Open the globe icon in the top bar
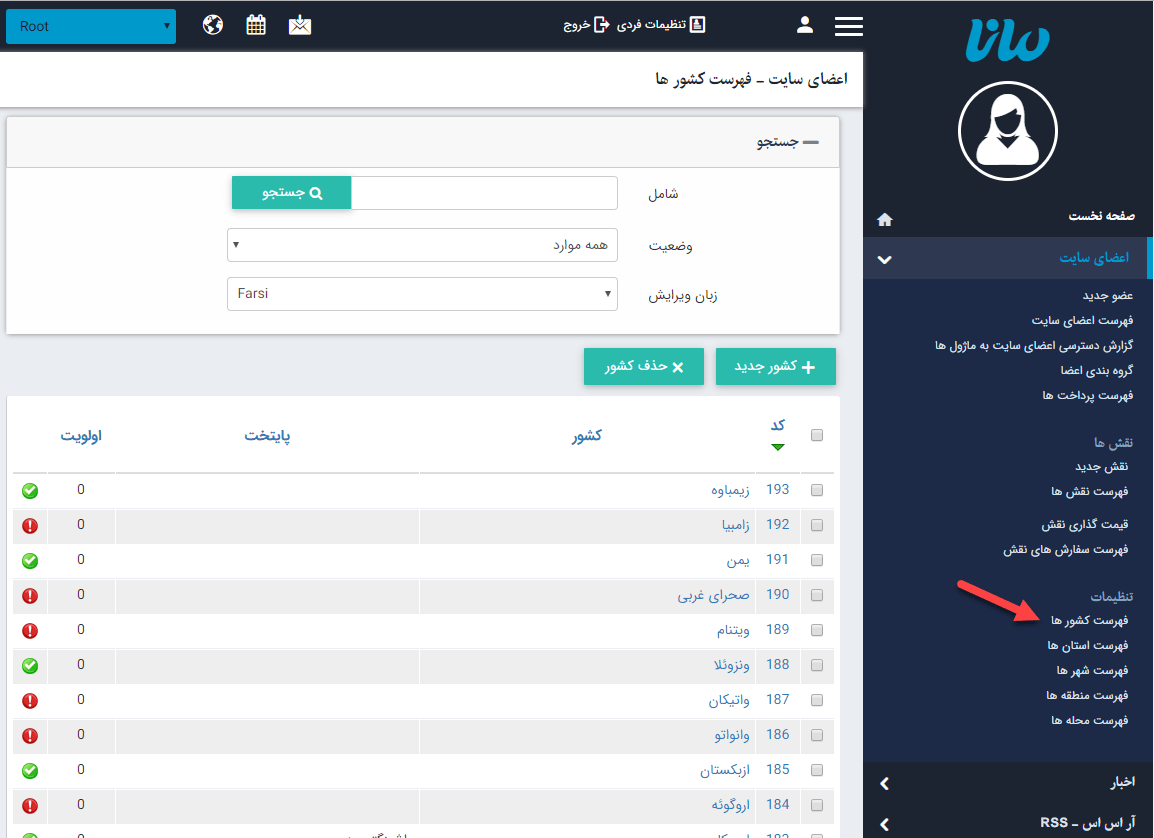 [212, 25]
